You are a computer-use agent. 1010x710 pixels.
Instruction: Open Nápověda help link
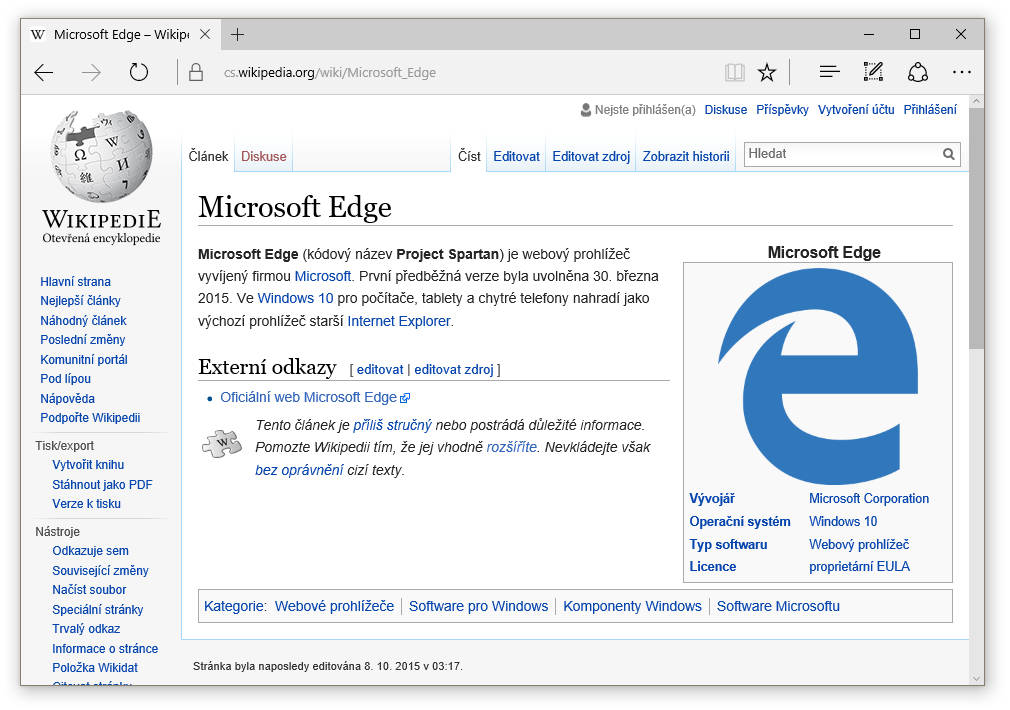point(68,398)
